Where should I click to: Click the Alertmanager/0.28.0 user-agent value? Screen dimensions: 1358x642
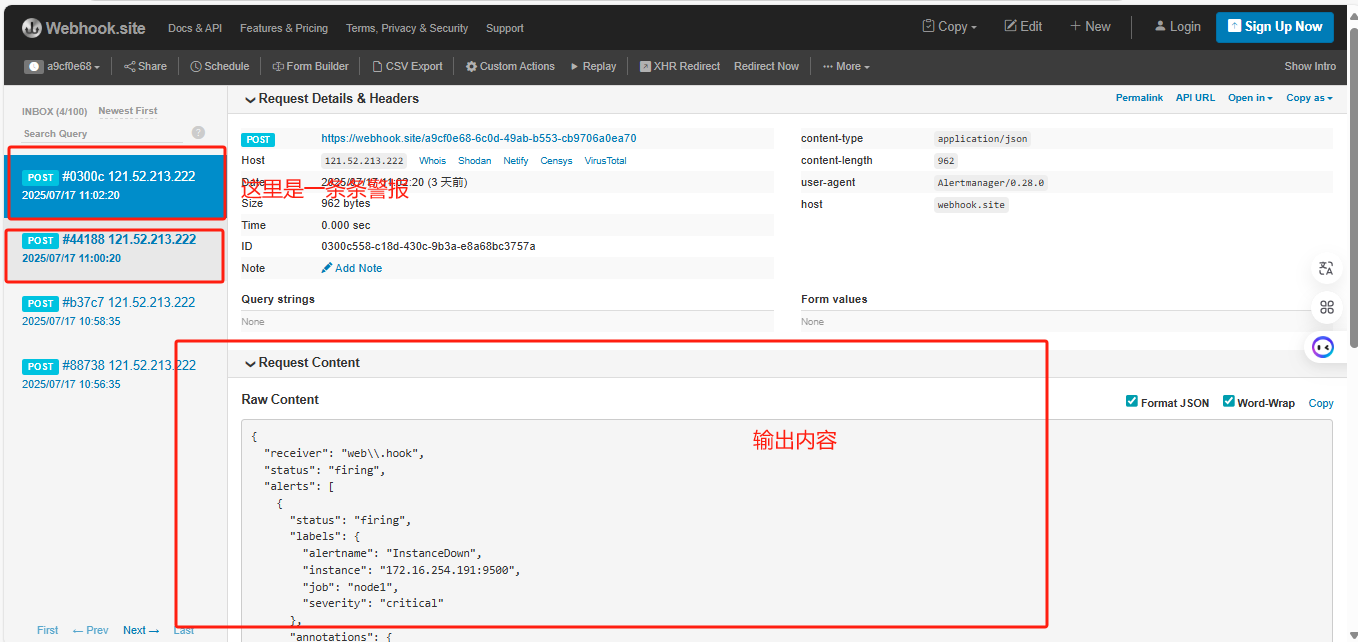pyautogui.click(x=991, y=183)
